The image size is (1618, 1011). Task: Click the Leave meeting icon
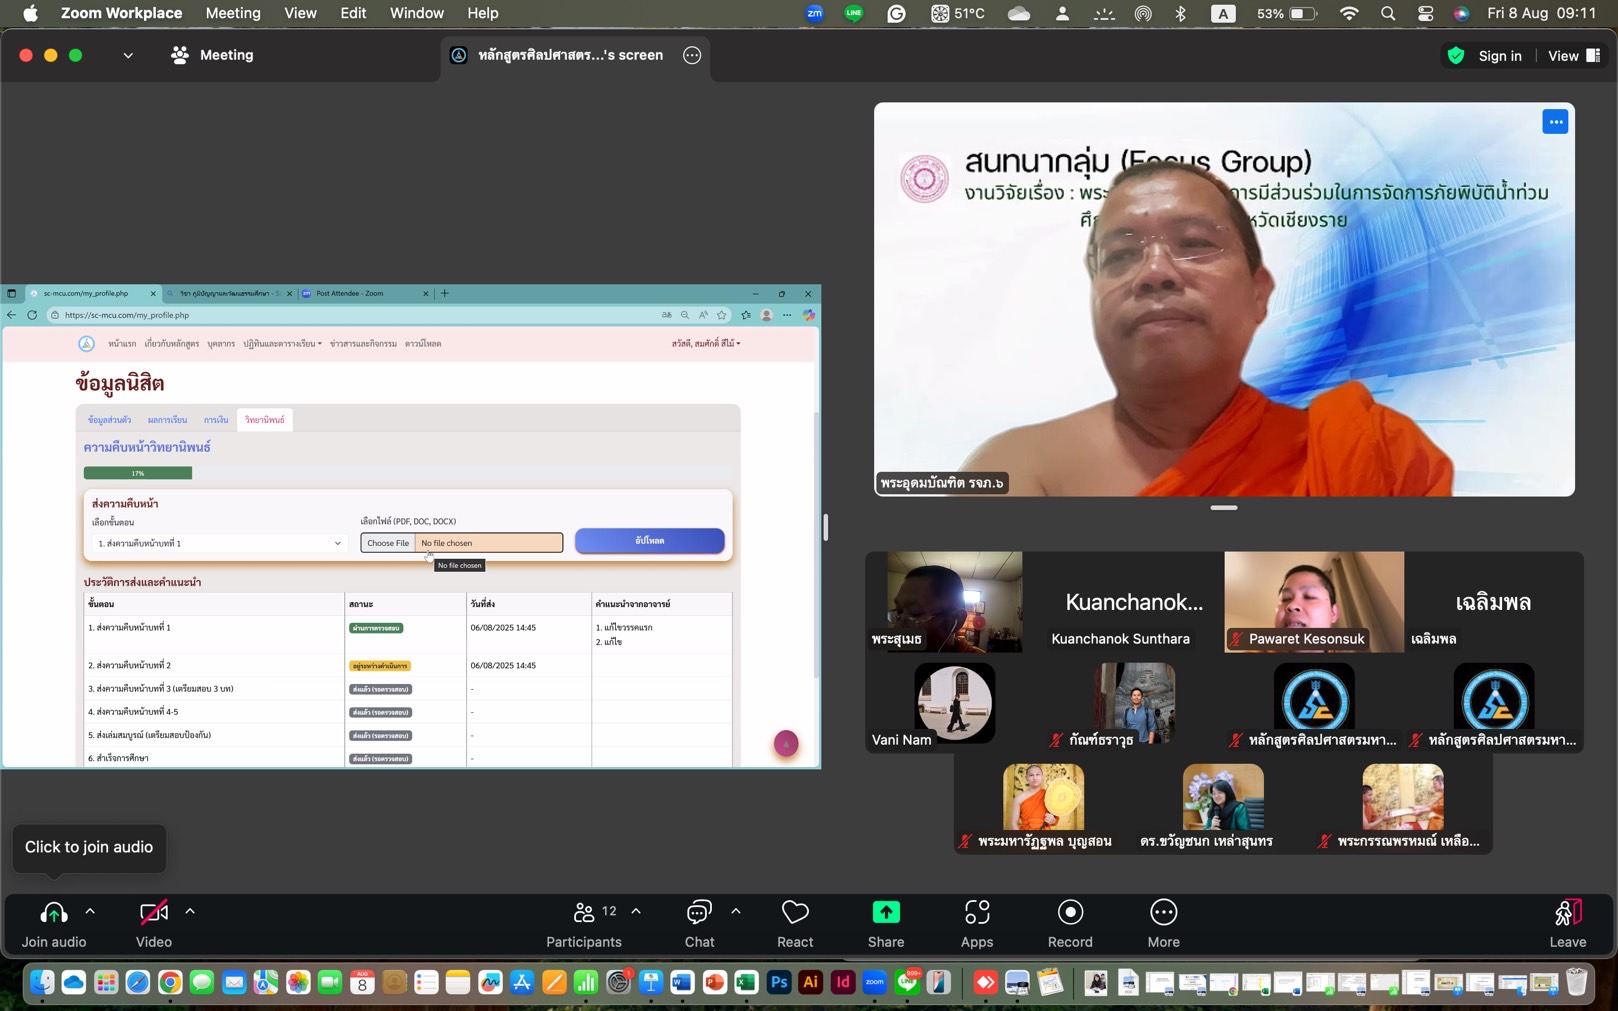pyautogui.click(x=1567, y=912)
